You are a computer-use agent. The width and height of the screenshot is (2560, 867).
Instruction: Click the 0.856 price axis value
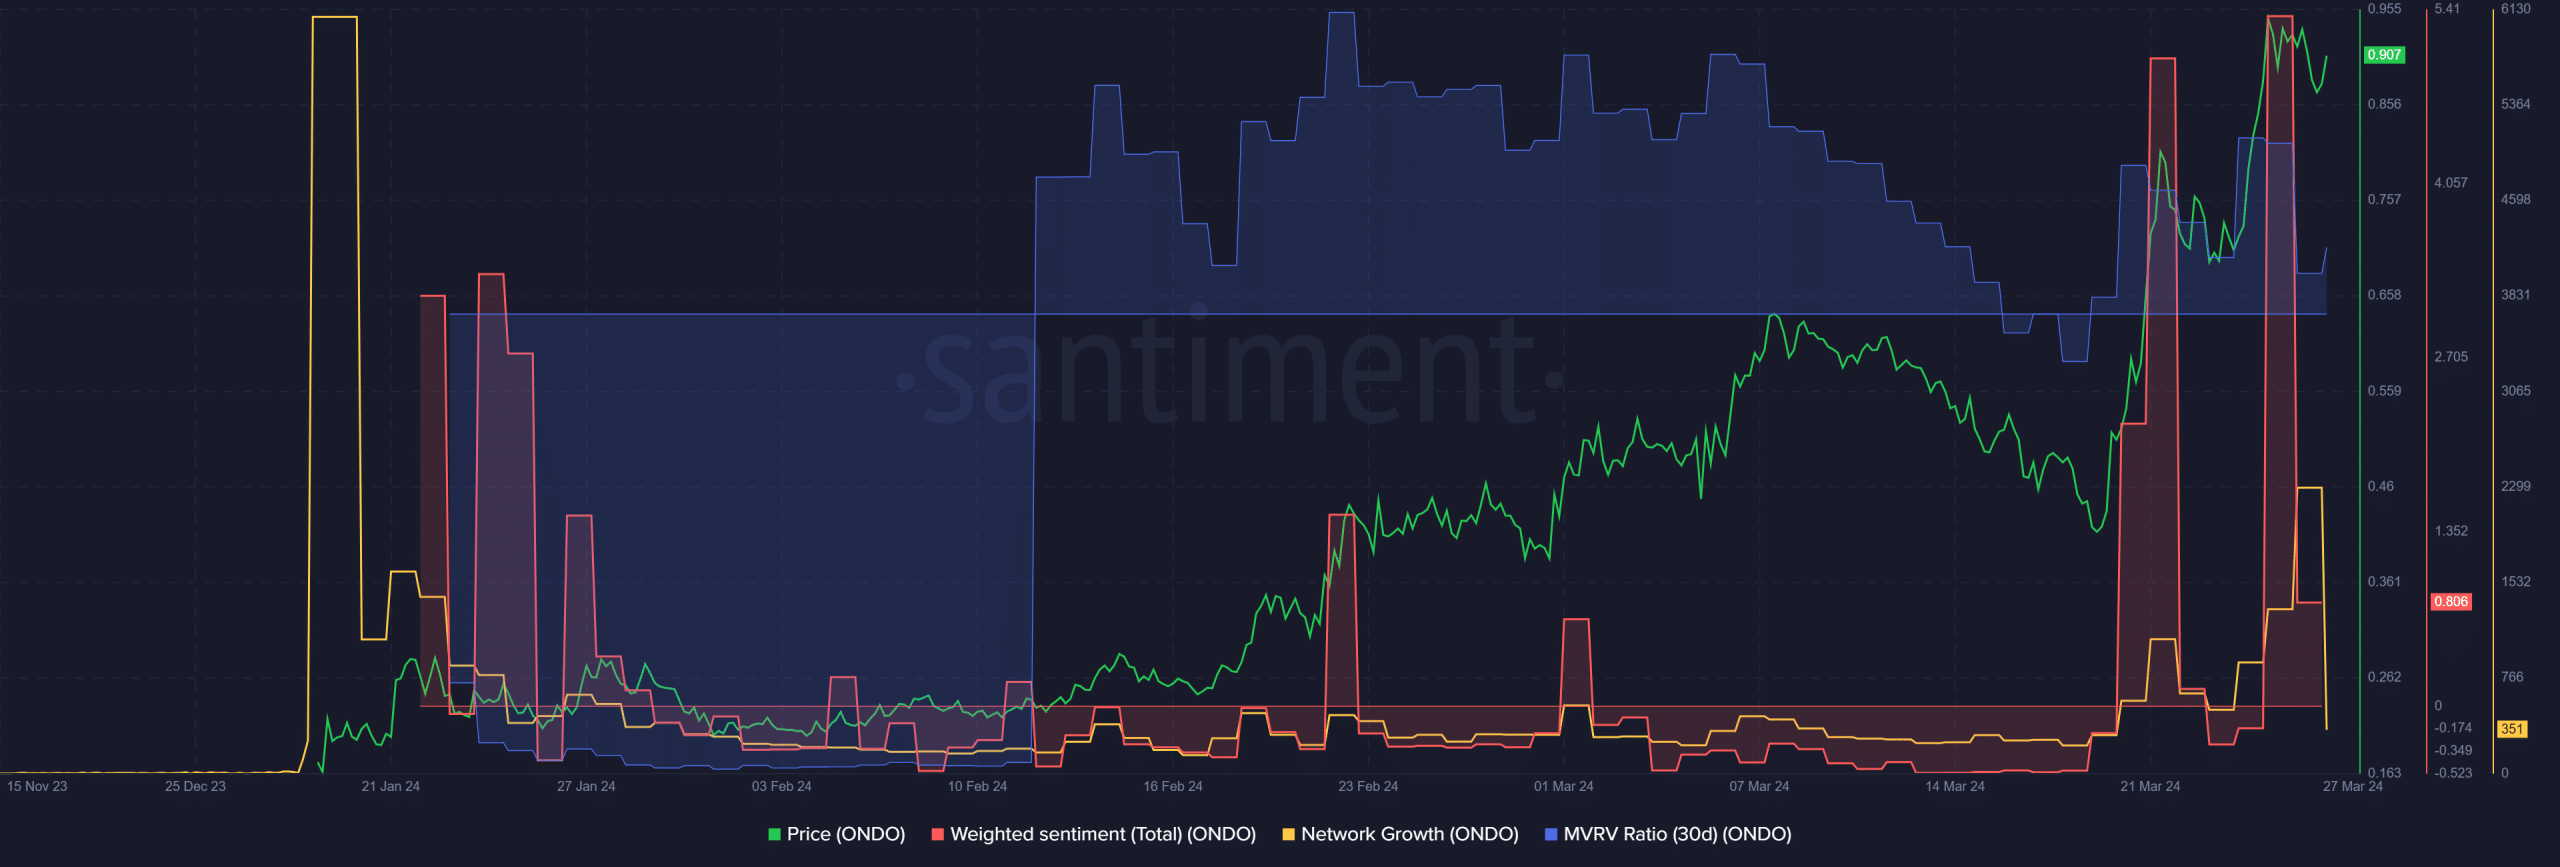coord(2384,104)
